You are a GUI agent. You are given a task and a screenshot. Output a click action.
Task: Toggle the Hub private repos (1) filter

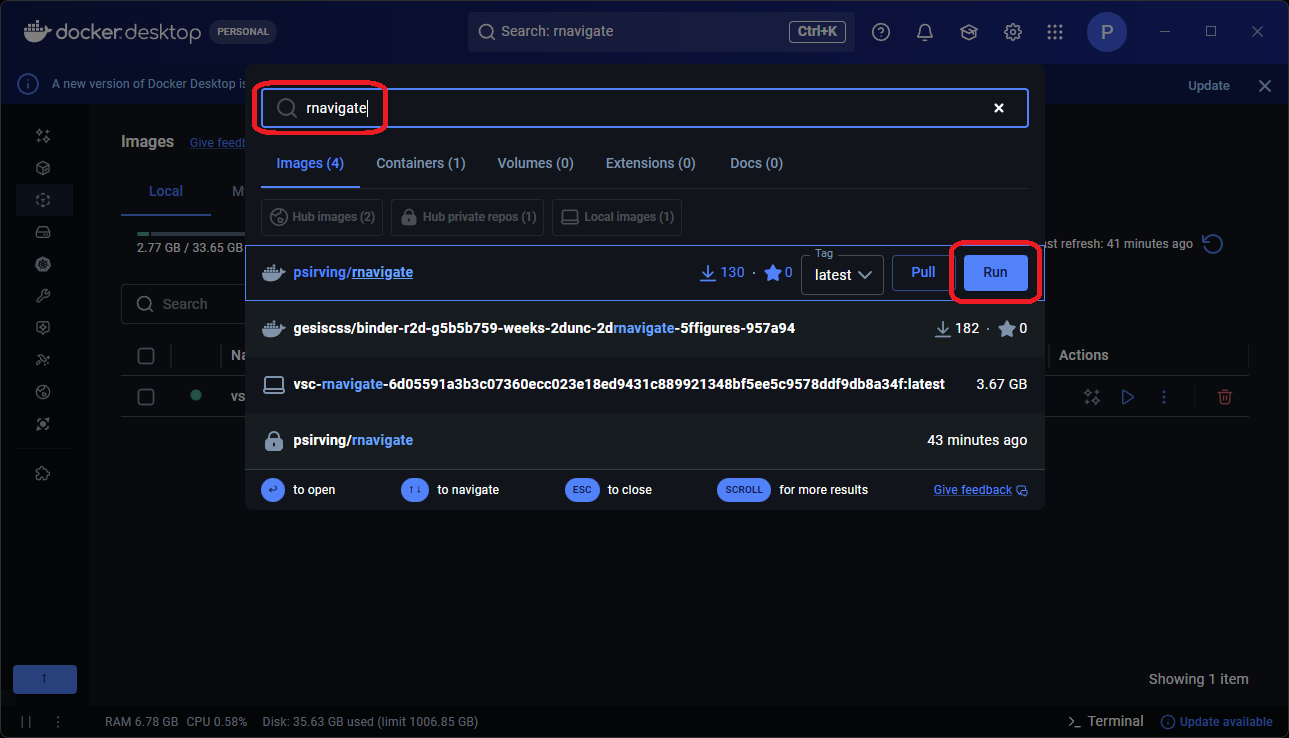pyautogui.click(x=467, y=217)
